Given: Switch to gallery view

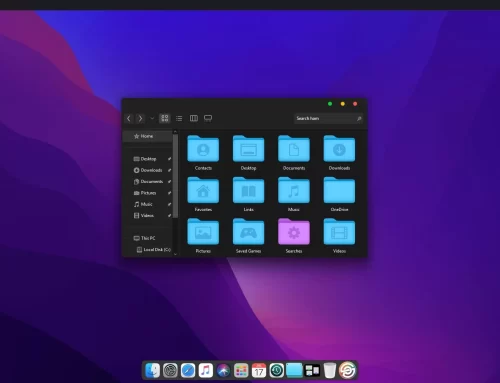Looking at the screenshot, I should click(208, 118).
